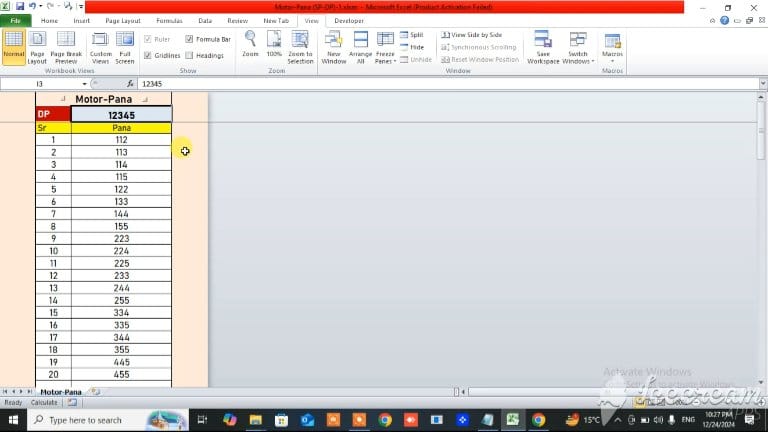Open the Formulas tab
Viewport: 768px width, 432px height.
coord(169,21)
